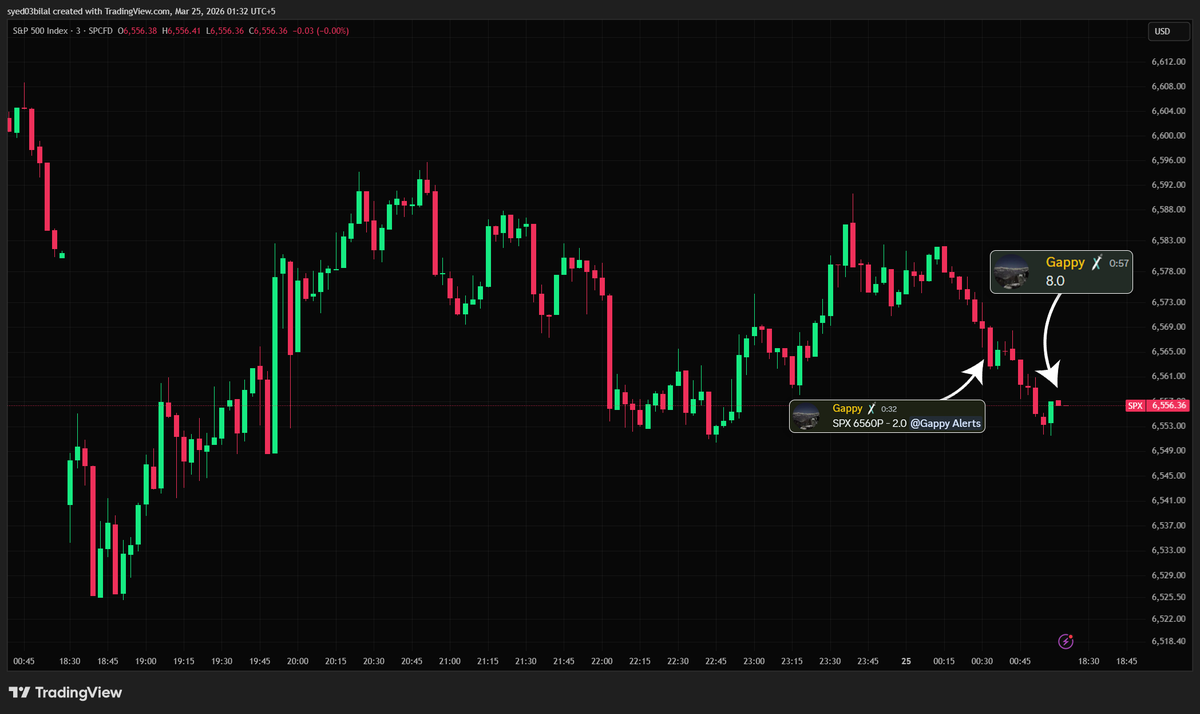Click the TradingView logo at bottom

click(x=65, y=692)
